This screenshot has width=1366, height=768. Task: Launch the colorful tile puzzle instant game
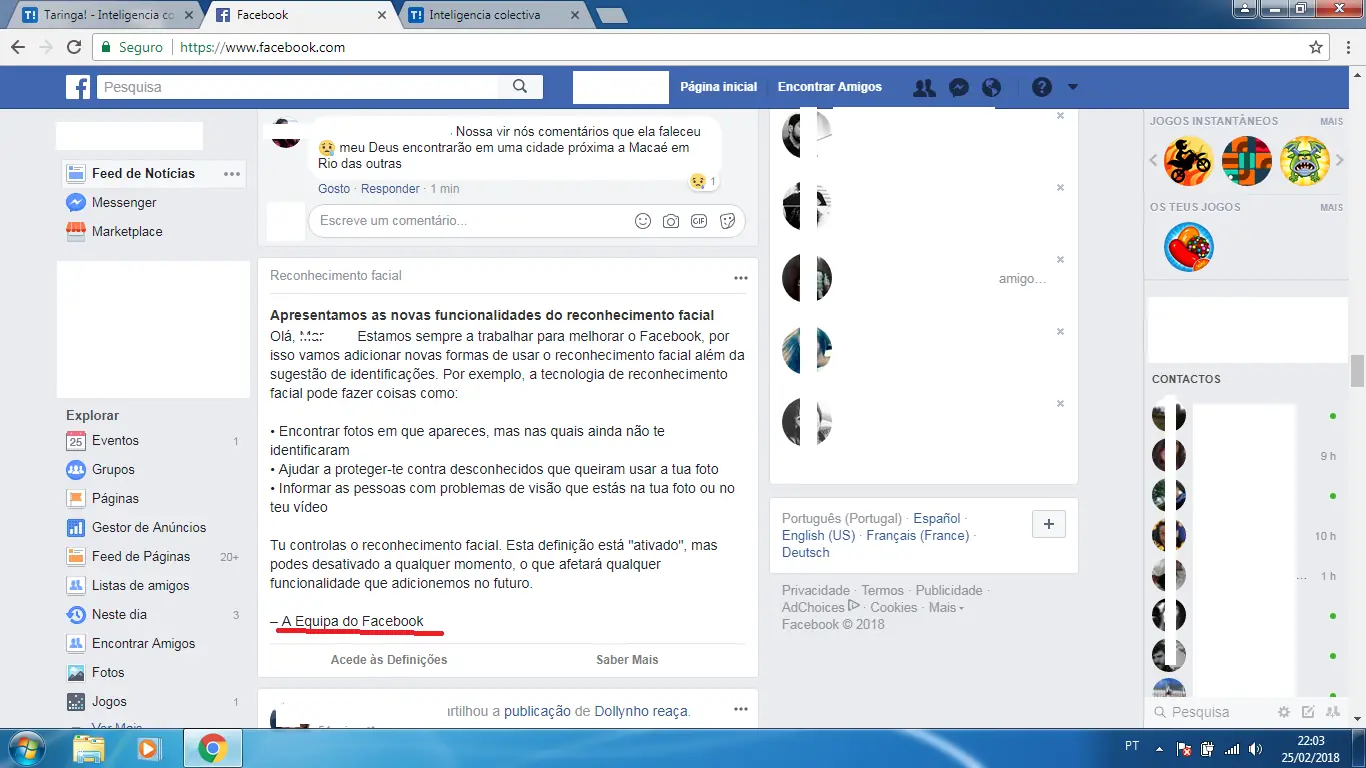(1247, 161)
